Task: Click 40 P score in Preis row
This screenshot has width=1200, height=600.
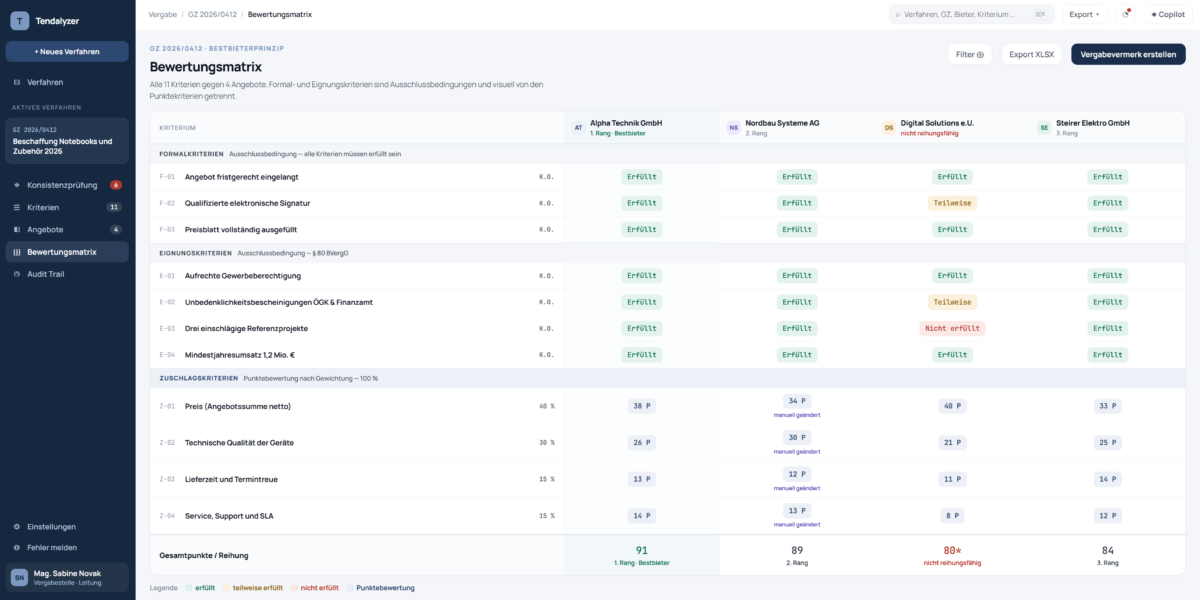Action: coord(952,406)
